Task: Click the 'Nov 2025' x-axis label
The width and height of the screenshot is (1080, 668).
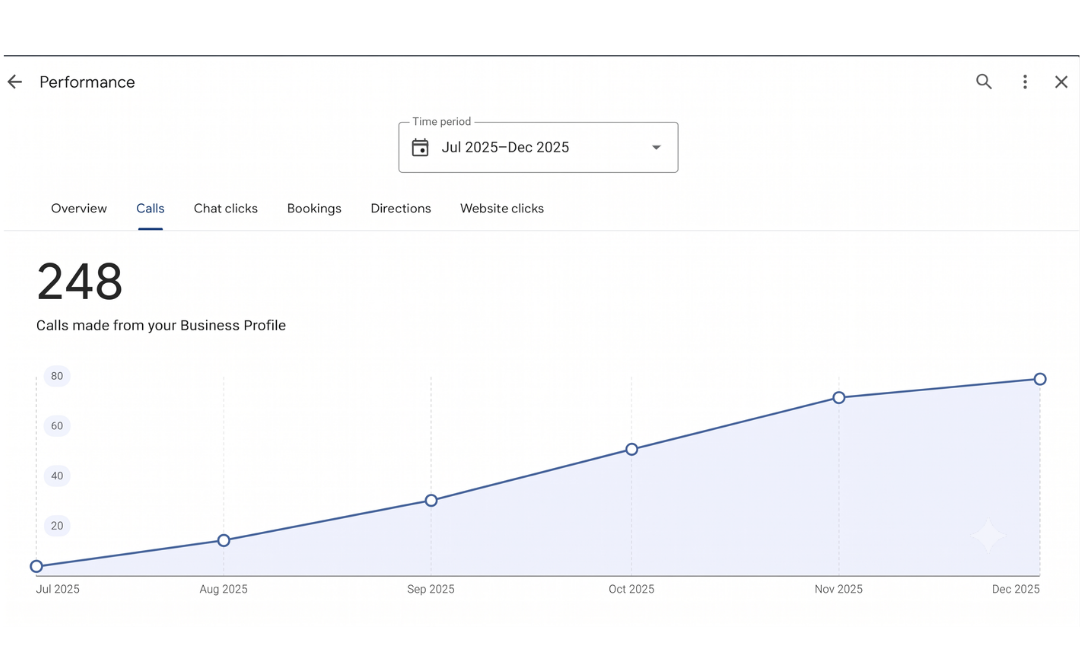Action: click(x=838, y=589)
